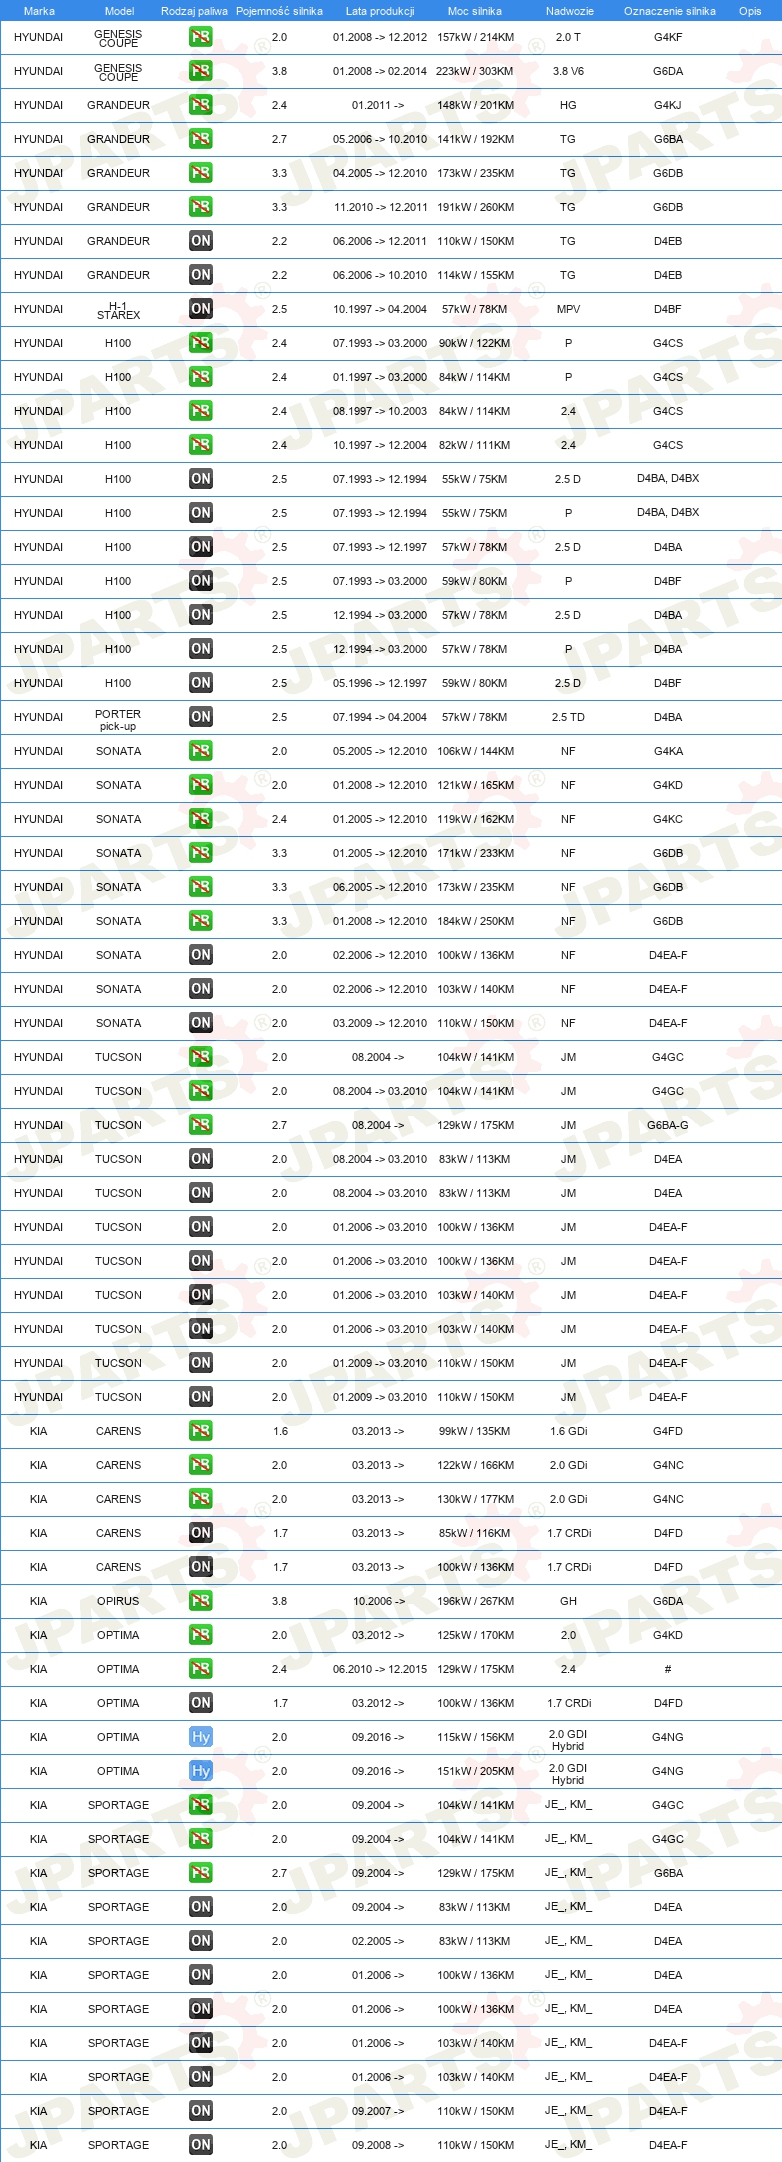782x2162 pixels.
Task: Click diesel ON icon for Sportage 09.2008 row
Action: pyautogui.click(x=201, y=2145)
